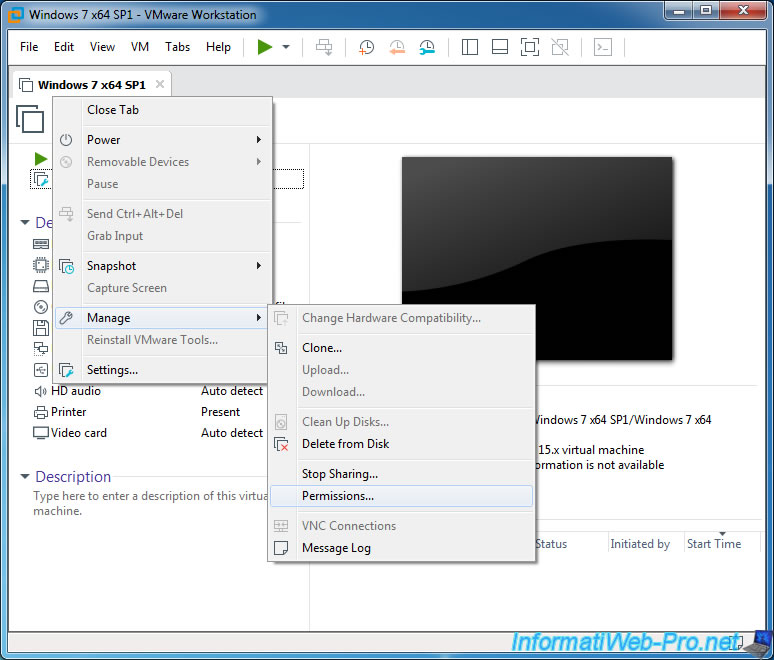Open Snapshot Manager toolbar icon

click(x=427, y=47)
